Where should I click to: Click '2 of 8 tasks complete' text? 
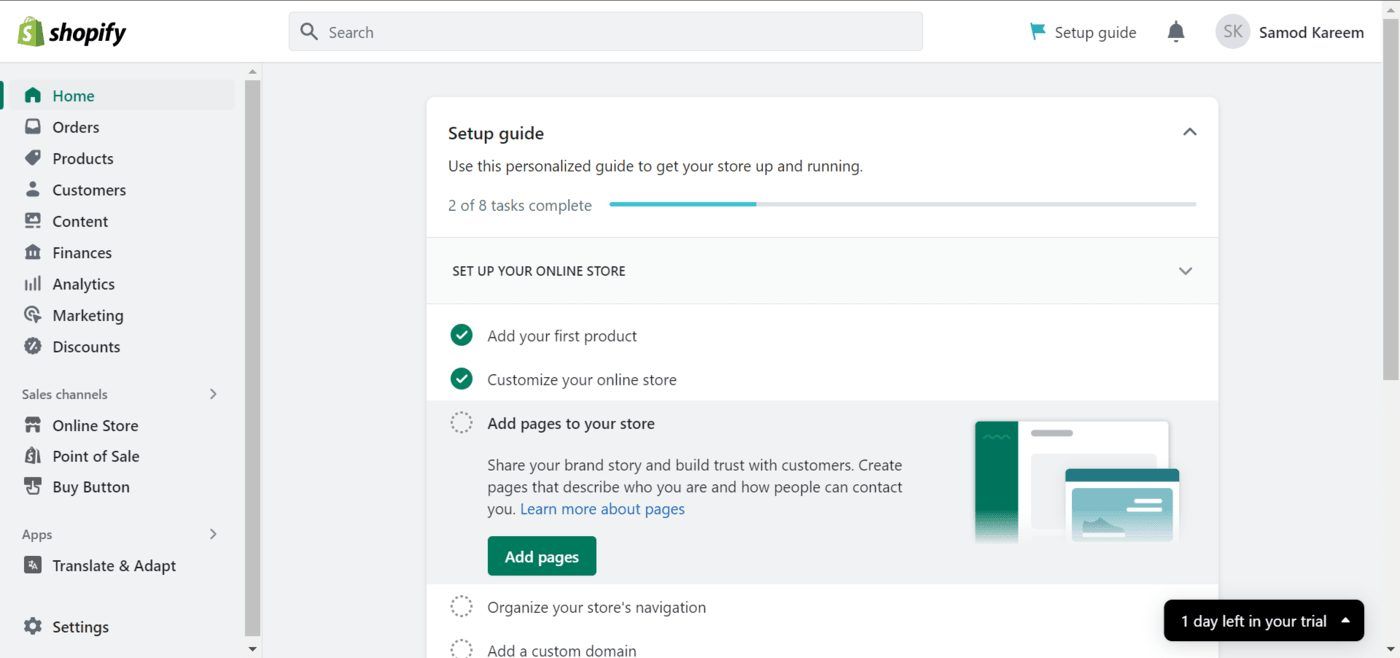pos(520,205)
